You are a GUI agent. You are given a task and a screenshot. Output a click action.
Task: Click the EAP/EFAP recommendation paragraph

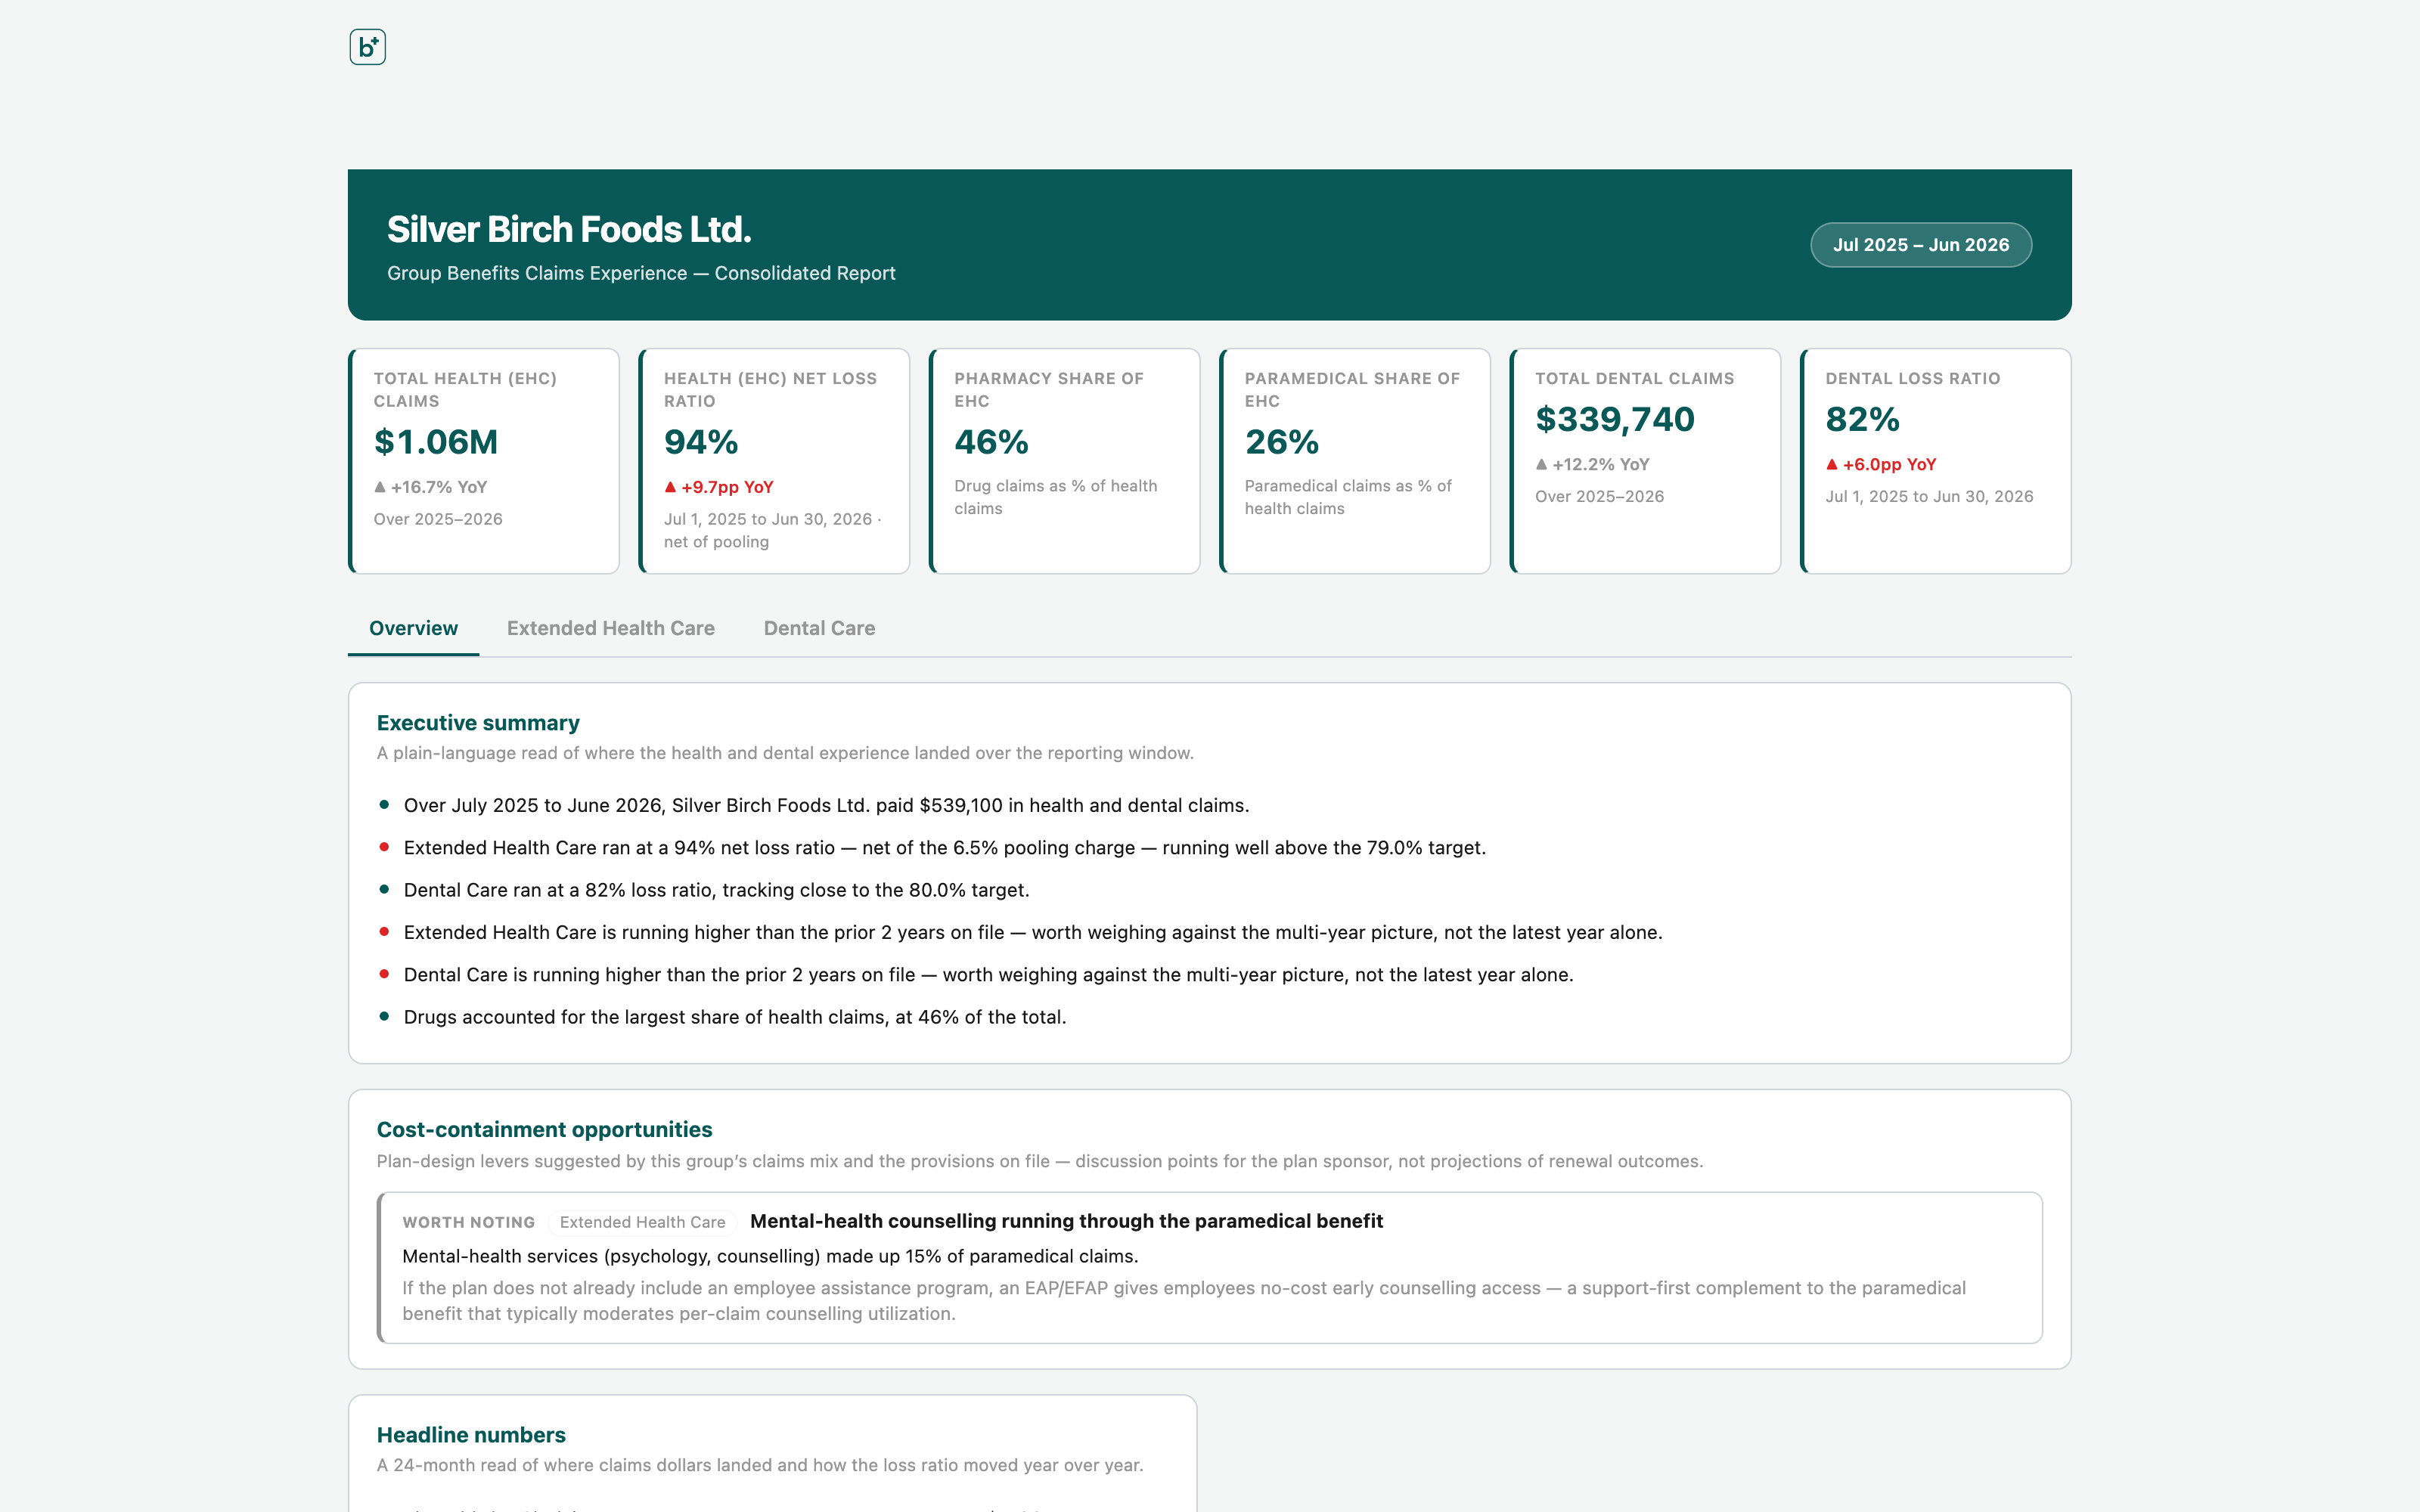click(x=1184, y=1301)
